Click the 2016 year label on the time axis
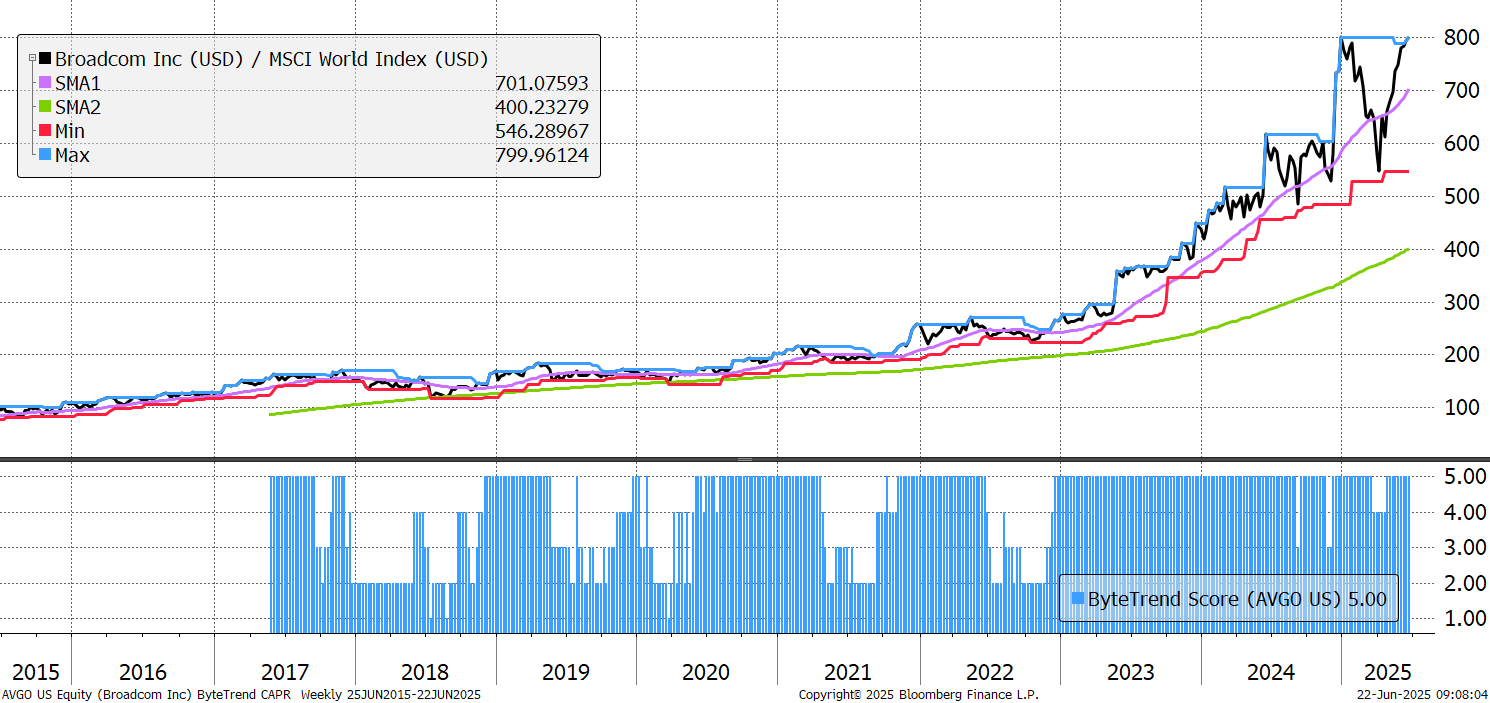Image resolution: width=1490 pixels, height=703 pixels. 143,672
